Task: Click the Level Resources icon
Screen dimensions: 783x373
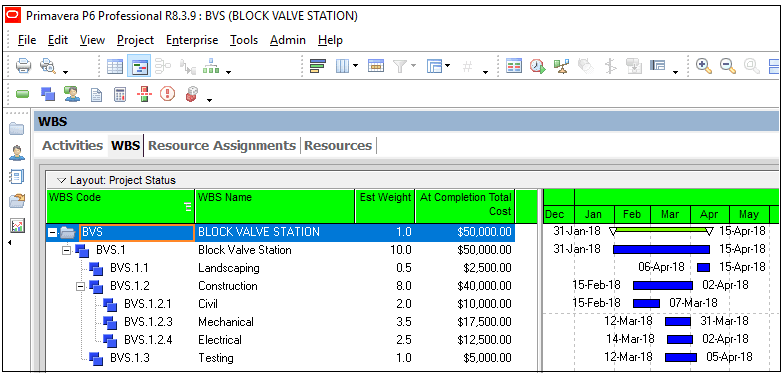Action: coord(561,66)
